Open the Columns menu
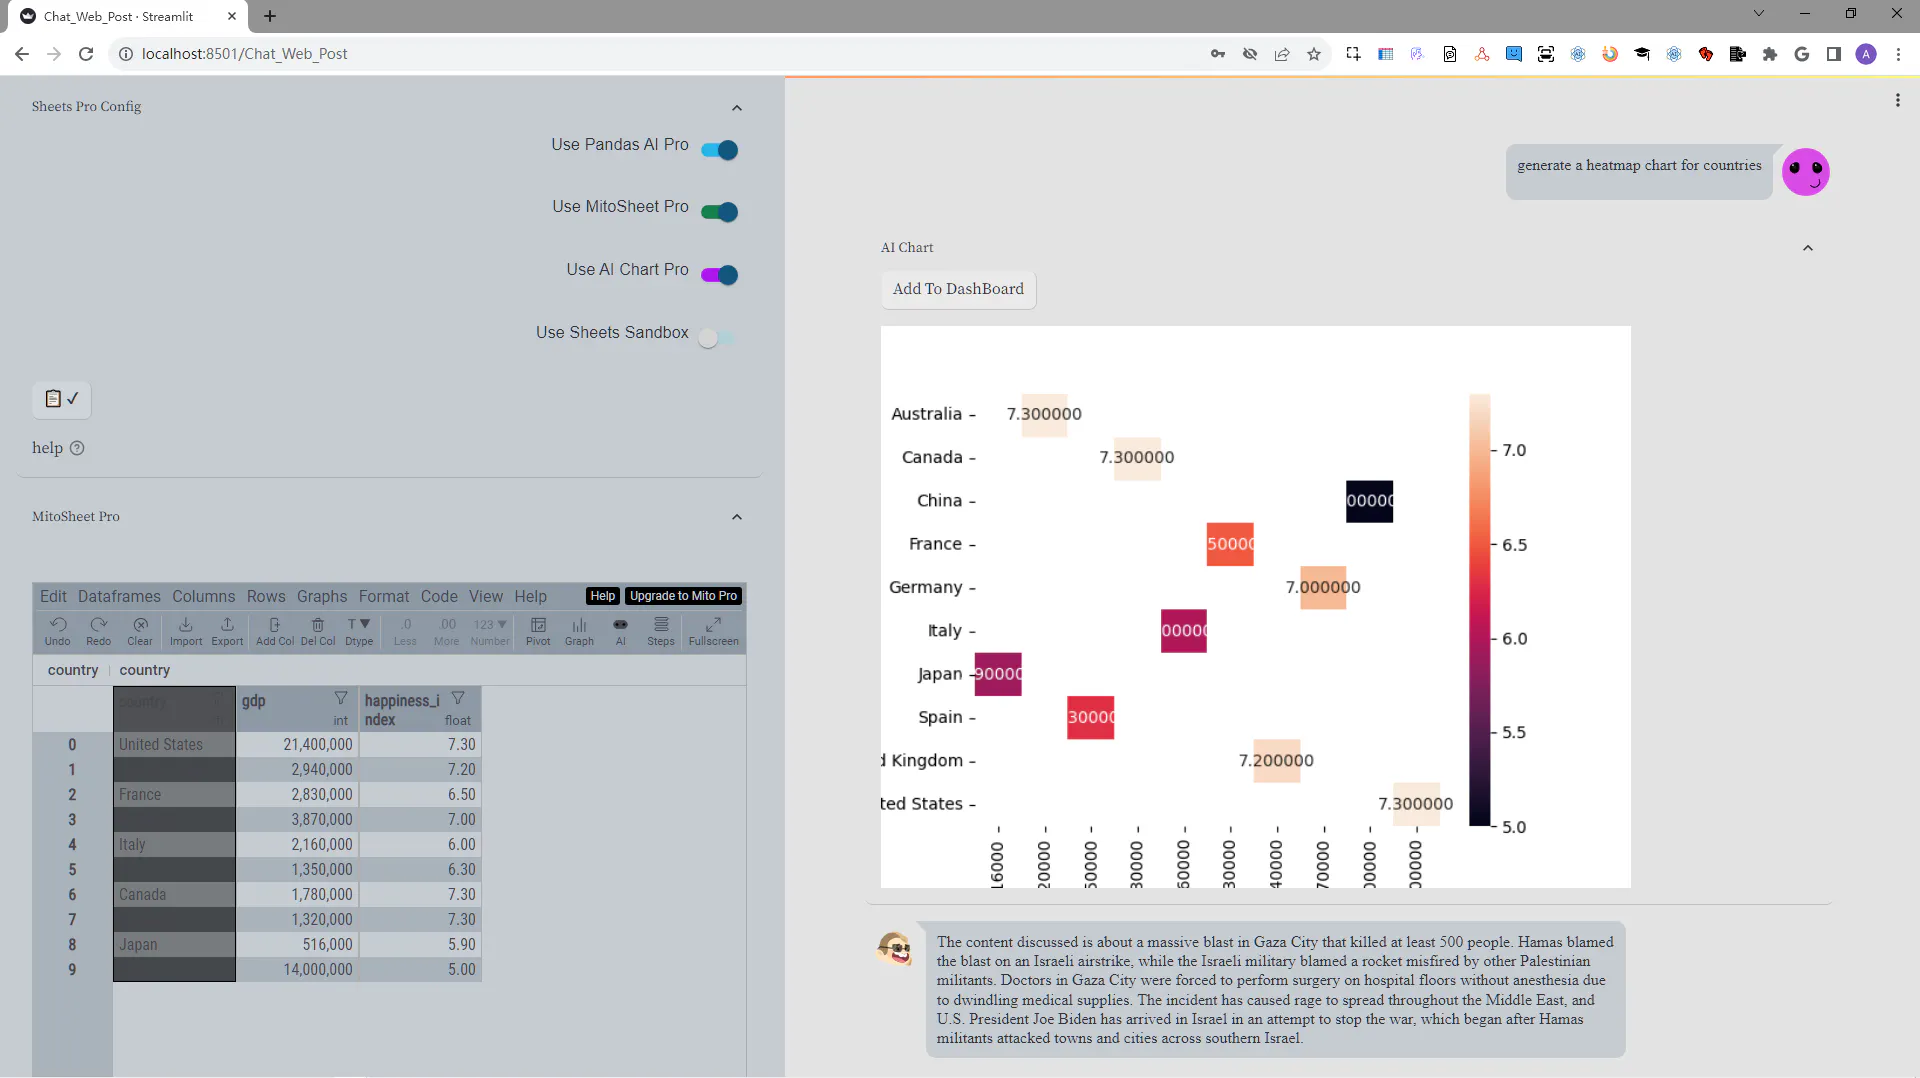The height and width of the screenshot is (1078, 1920). [204, 596]
